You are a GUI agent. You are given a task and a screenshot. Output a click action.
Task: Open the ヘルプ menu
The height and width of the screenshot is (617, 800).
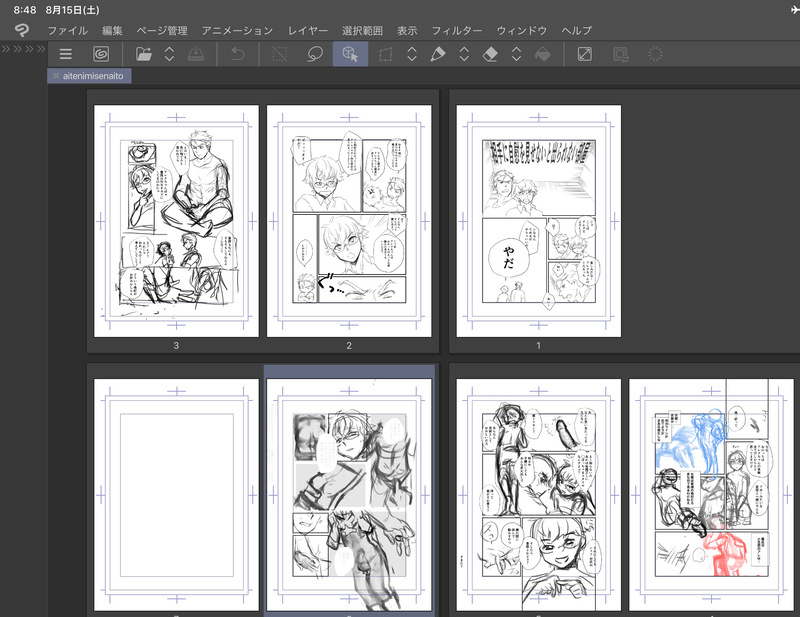point(577,31)
